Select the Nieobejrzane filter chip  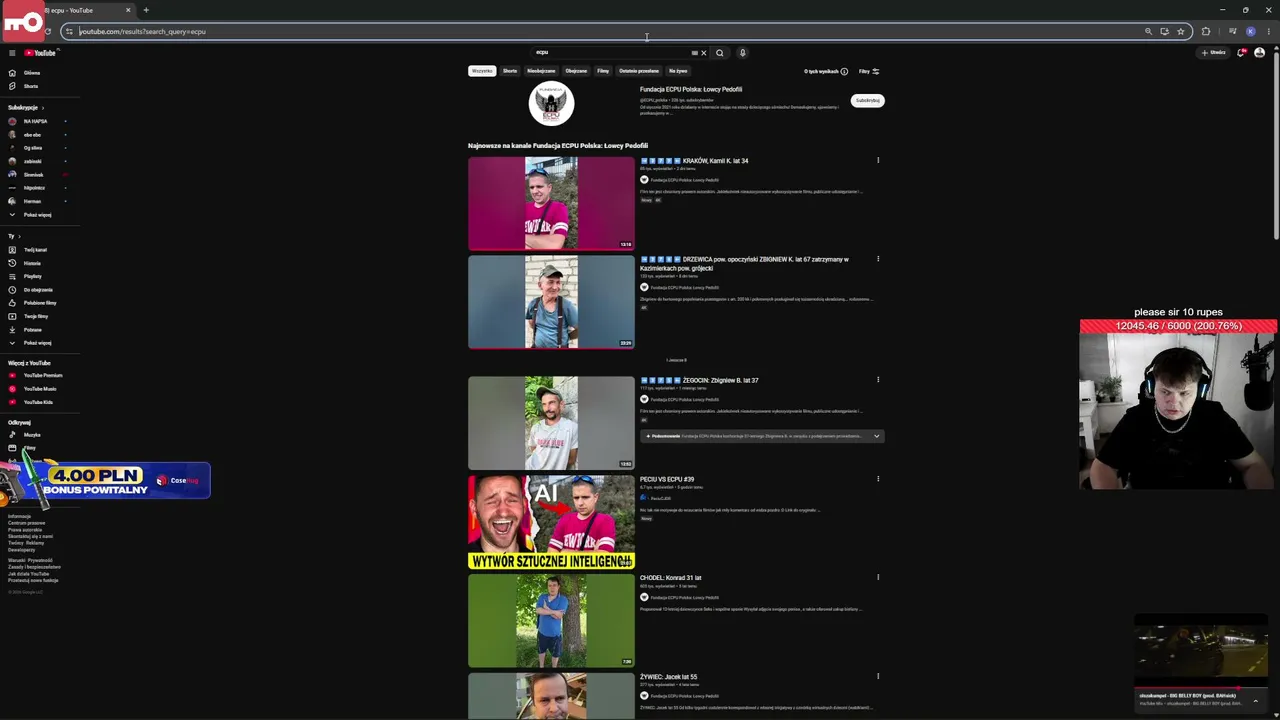[x=541, y=71]
